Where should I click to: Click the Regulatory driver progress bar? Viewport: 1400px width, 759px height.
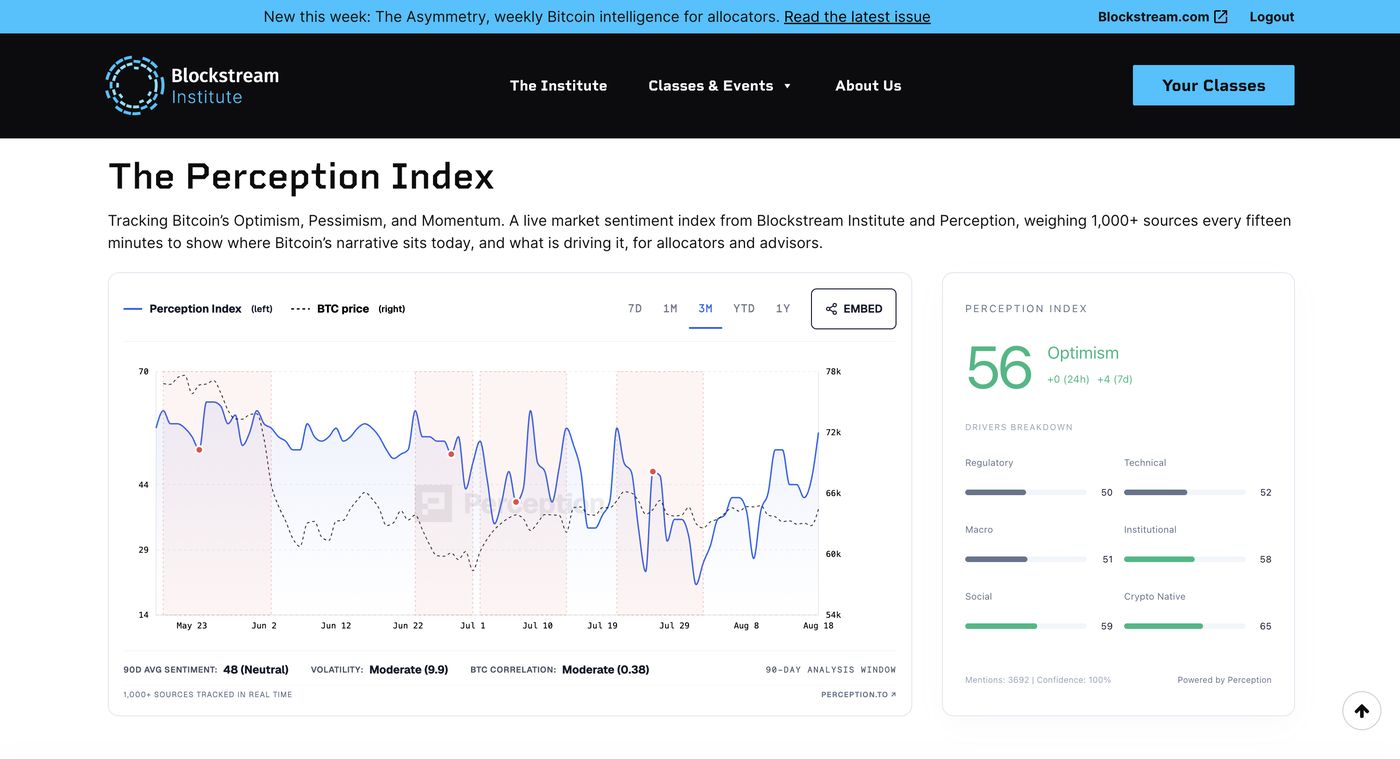[x=1025, y=492]
